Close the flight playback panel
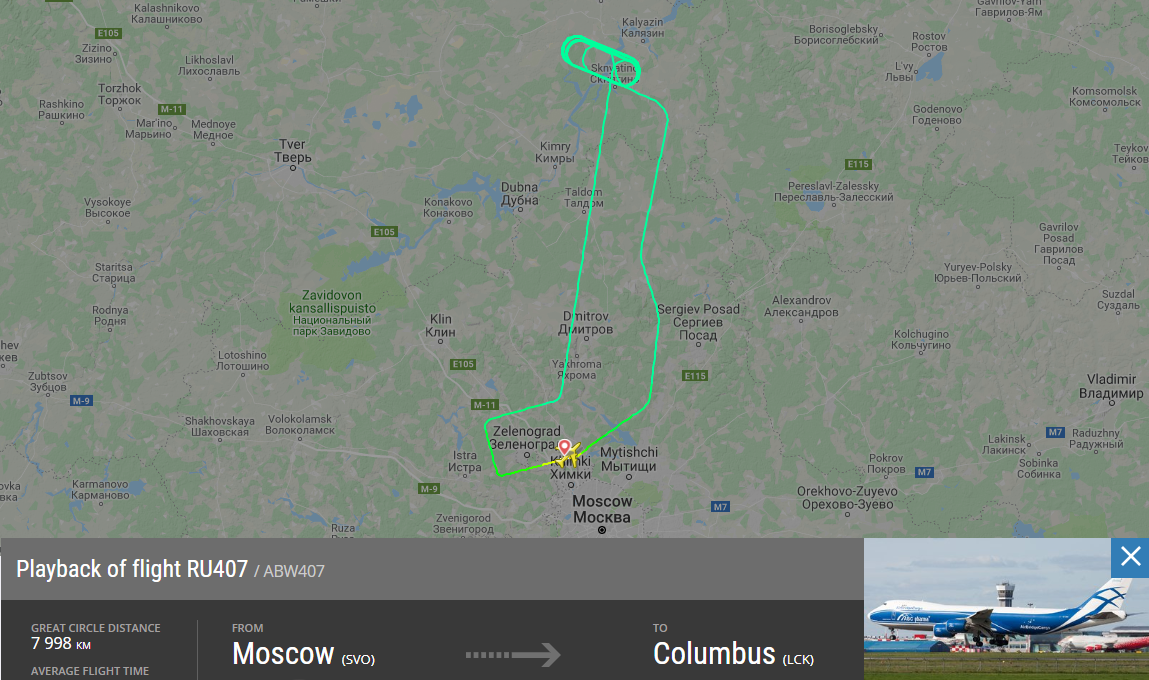This screenshot has width=1149, height=680. coord(1130,557)
